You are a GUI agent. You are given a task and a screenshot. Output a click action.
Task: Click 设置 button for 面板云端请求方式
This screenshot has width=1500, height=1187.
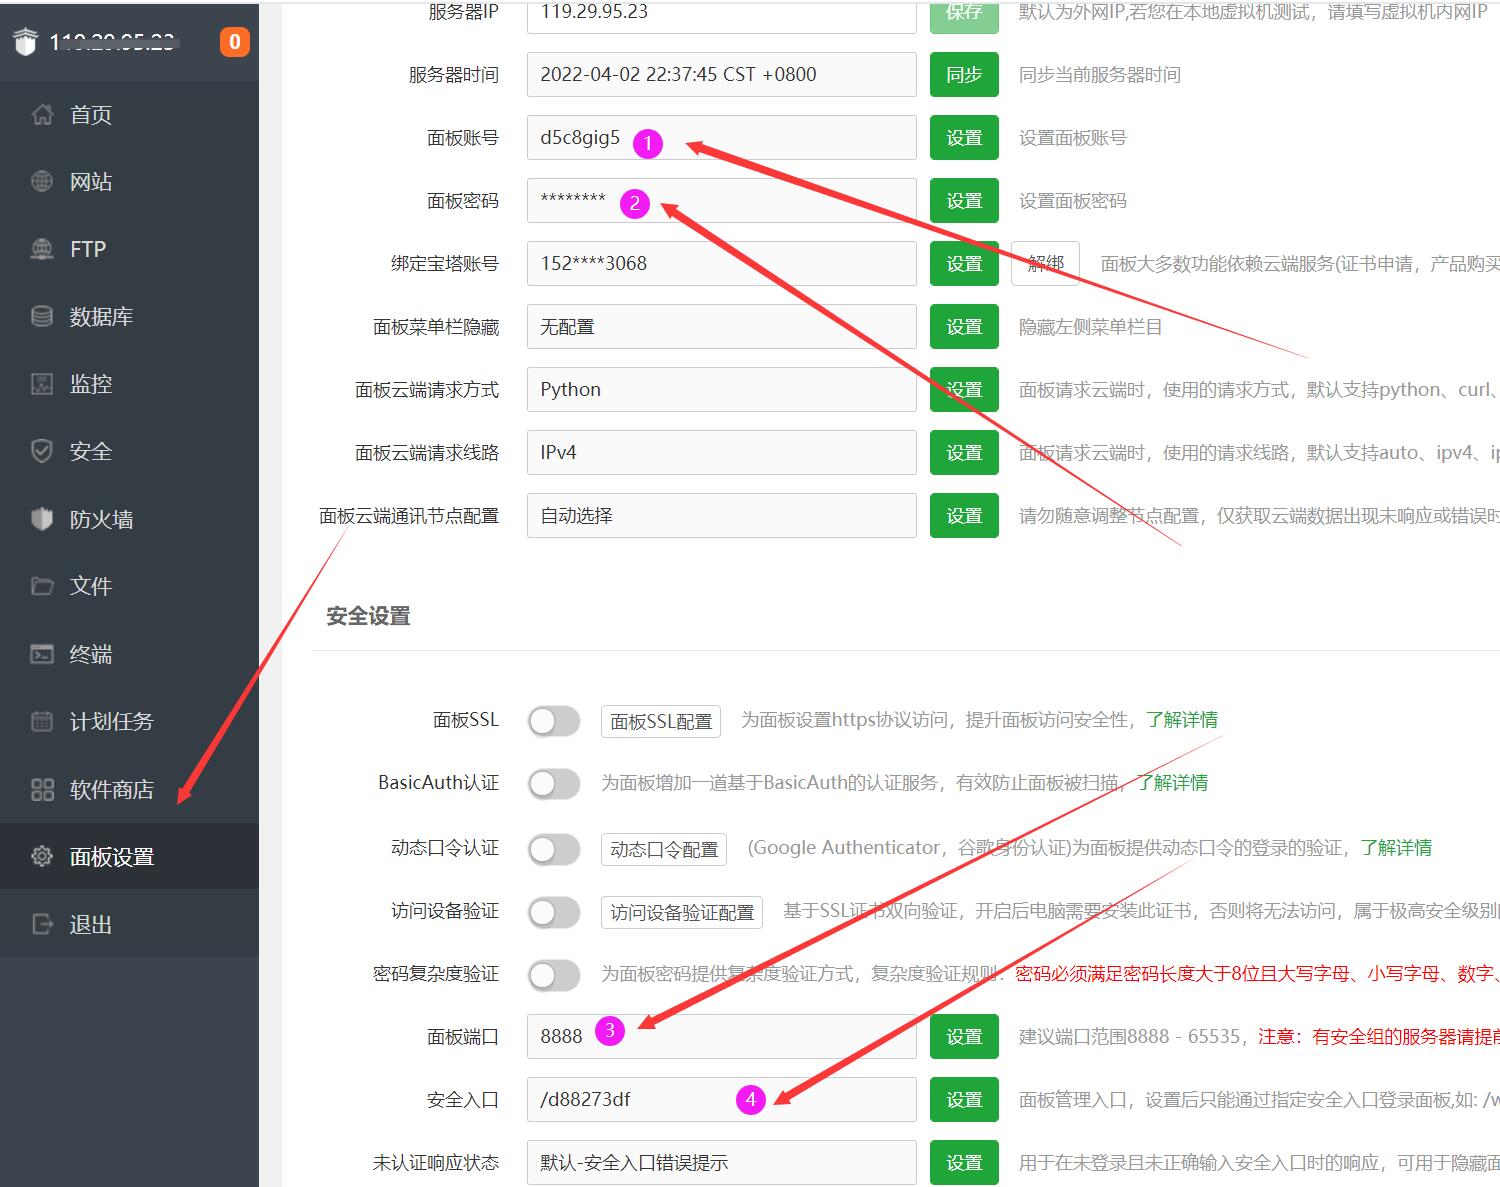tap(964, 390)
